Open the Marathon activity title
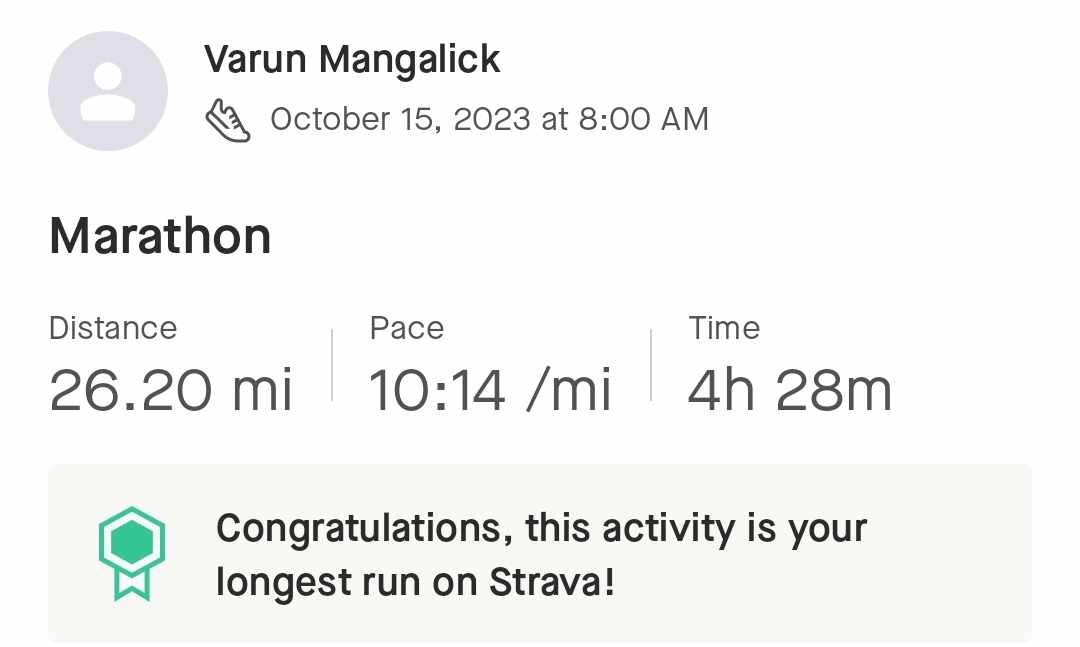 point(160,236)
